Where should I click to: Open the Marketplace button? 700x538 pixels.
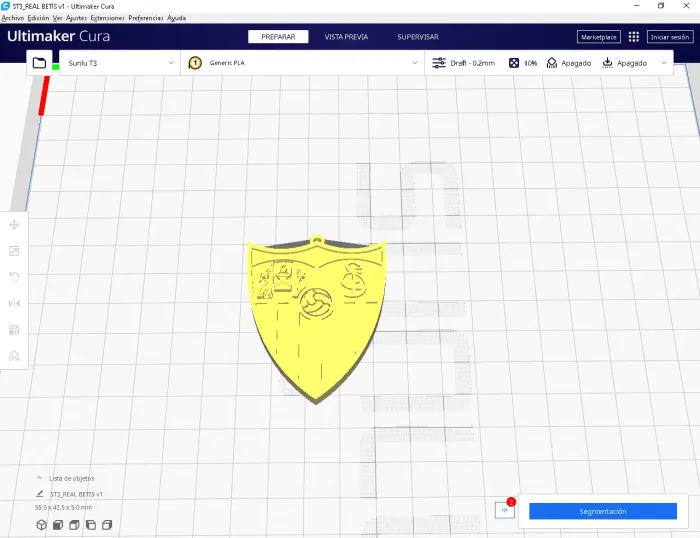[x=599, y=37]
